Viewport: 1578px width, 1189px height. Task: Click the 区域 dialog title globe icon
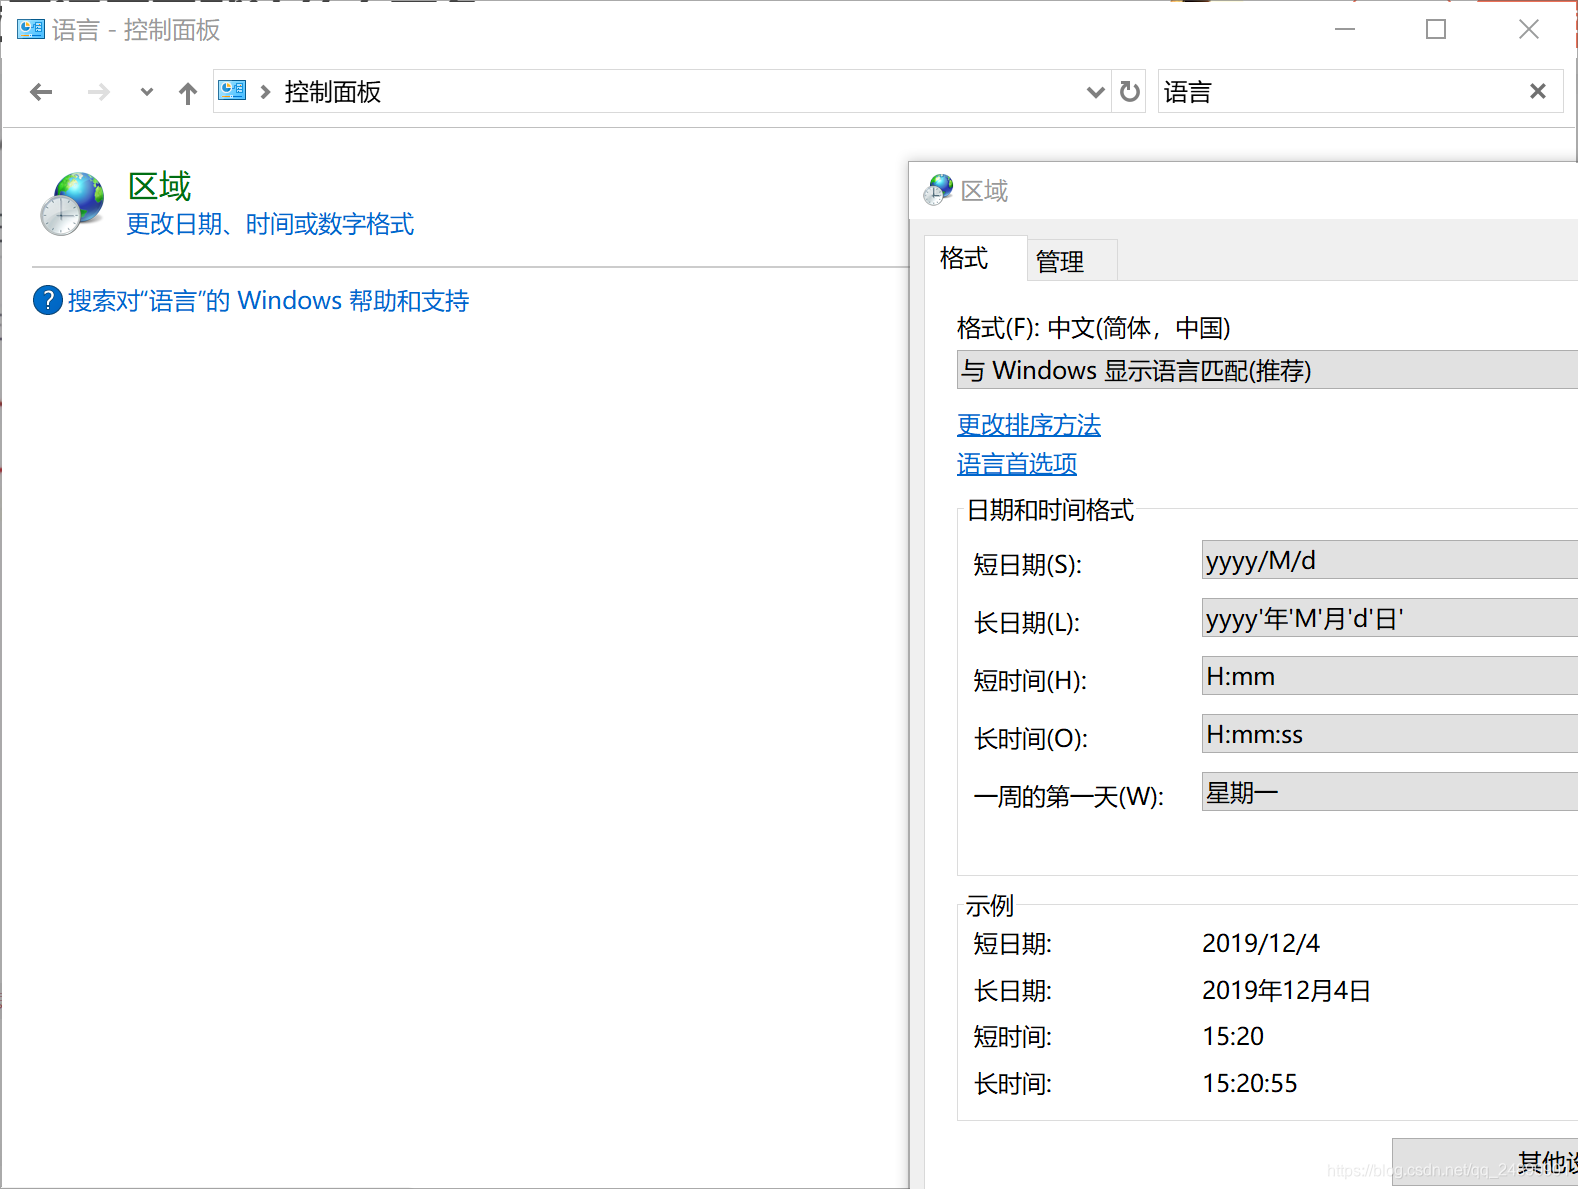(x=938, y=190)
